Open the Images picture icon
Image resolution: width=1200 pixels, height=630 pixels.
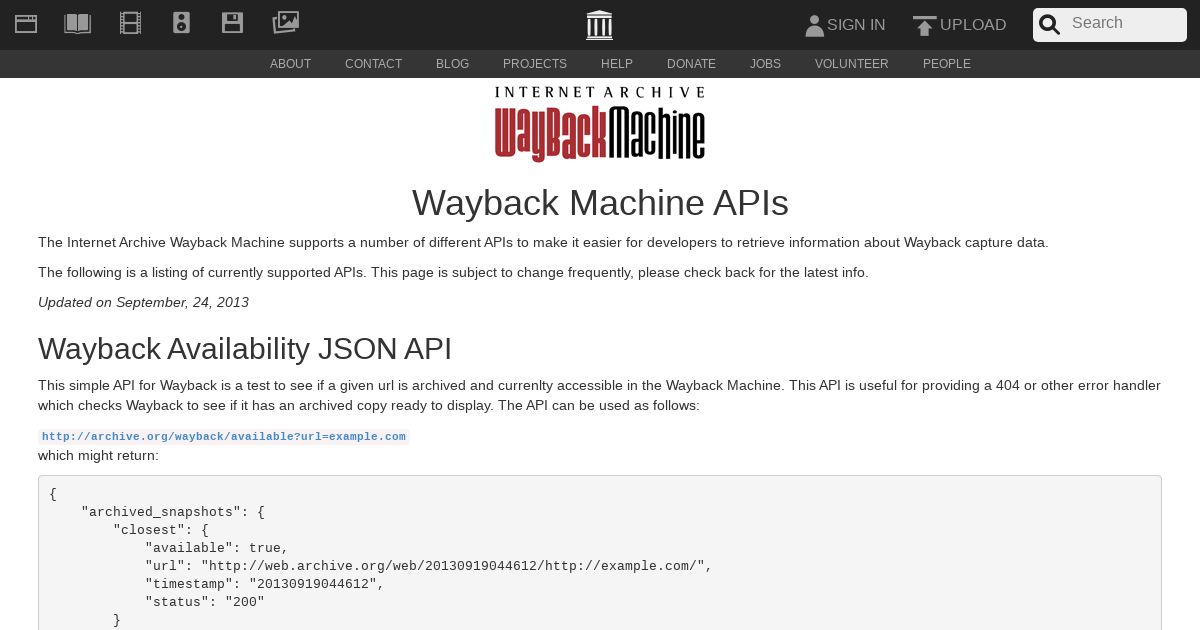[286, 22]
